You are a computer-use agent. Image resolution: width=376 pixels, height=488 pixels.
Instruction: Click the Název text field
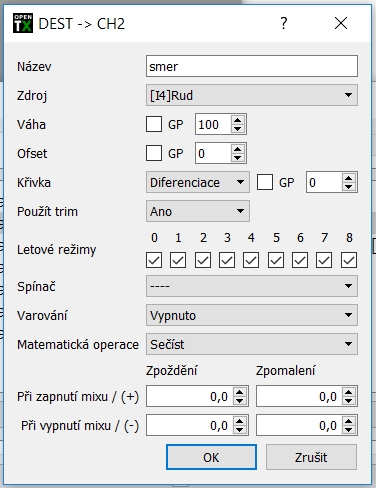point(252,66)
